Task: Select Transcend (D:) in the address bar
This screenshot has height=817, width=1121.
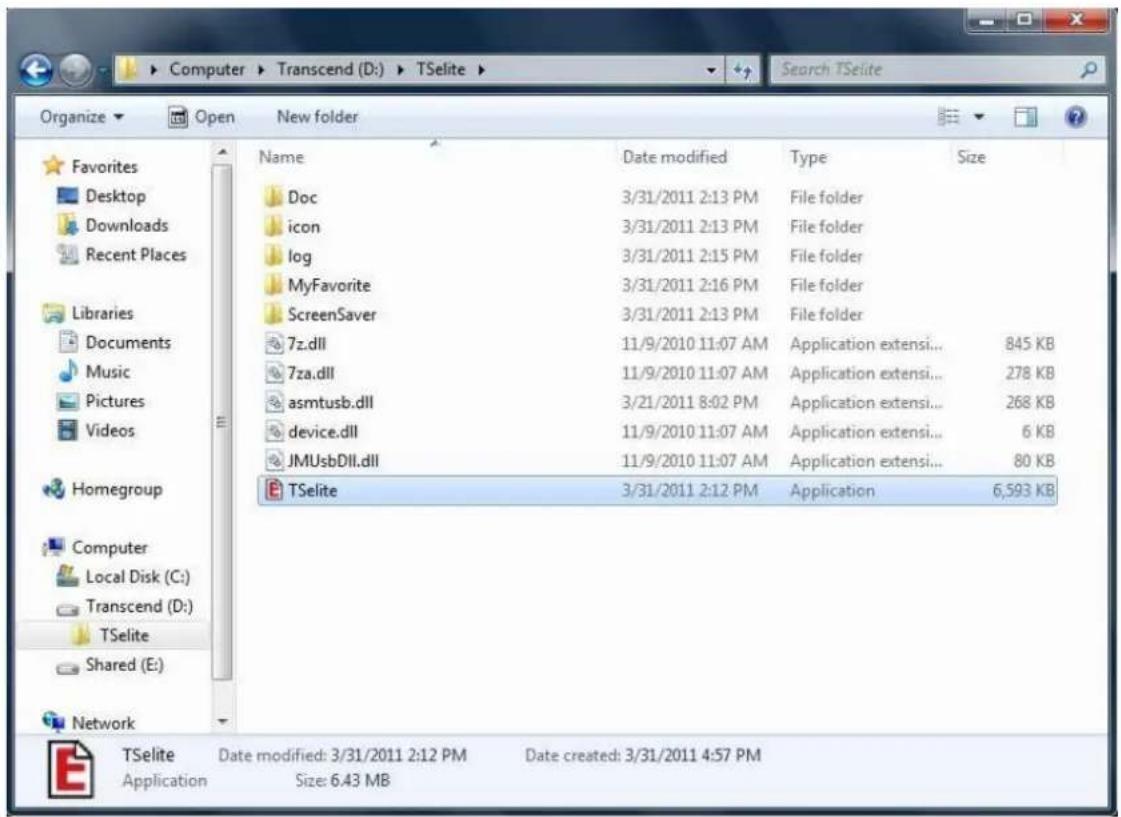Action: point(330,69)
